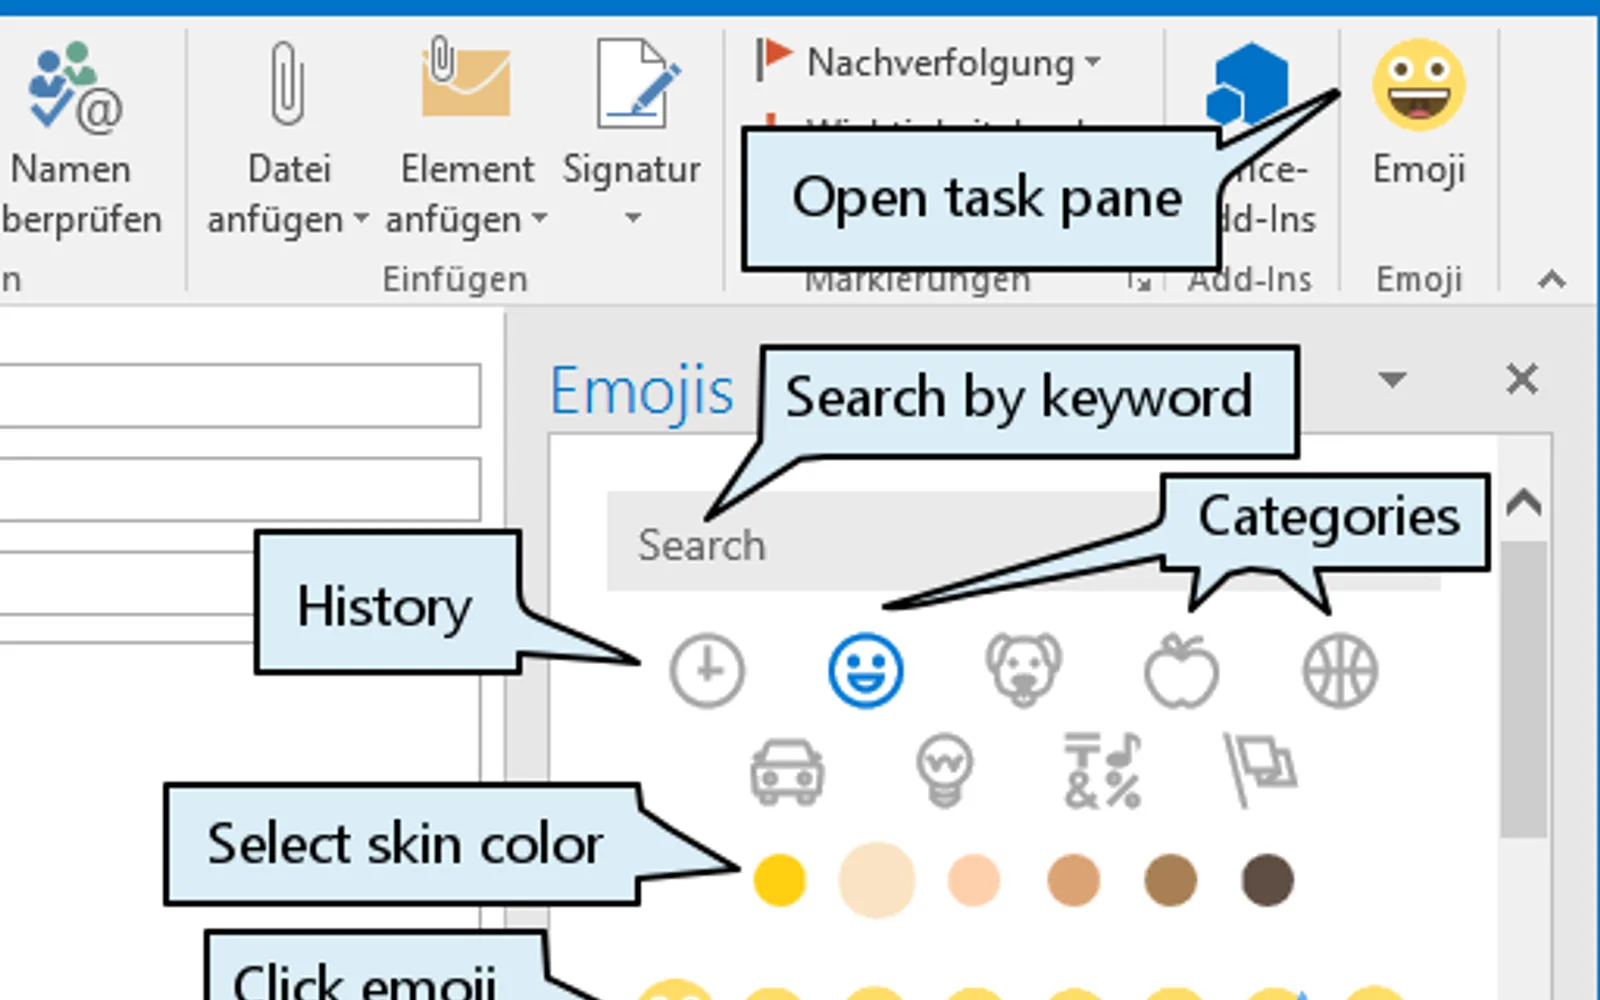1600x1000 pixels.
Task: Expand the Element anfügen dropdown arrow
Action: coord(539,217)
